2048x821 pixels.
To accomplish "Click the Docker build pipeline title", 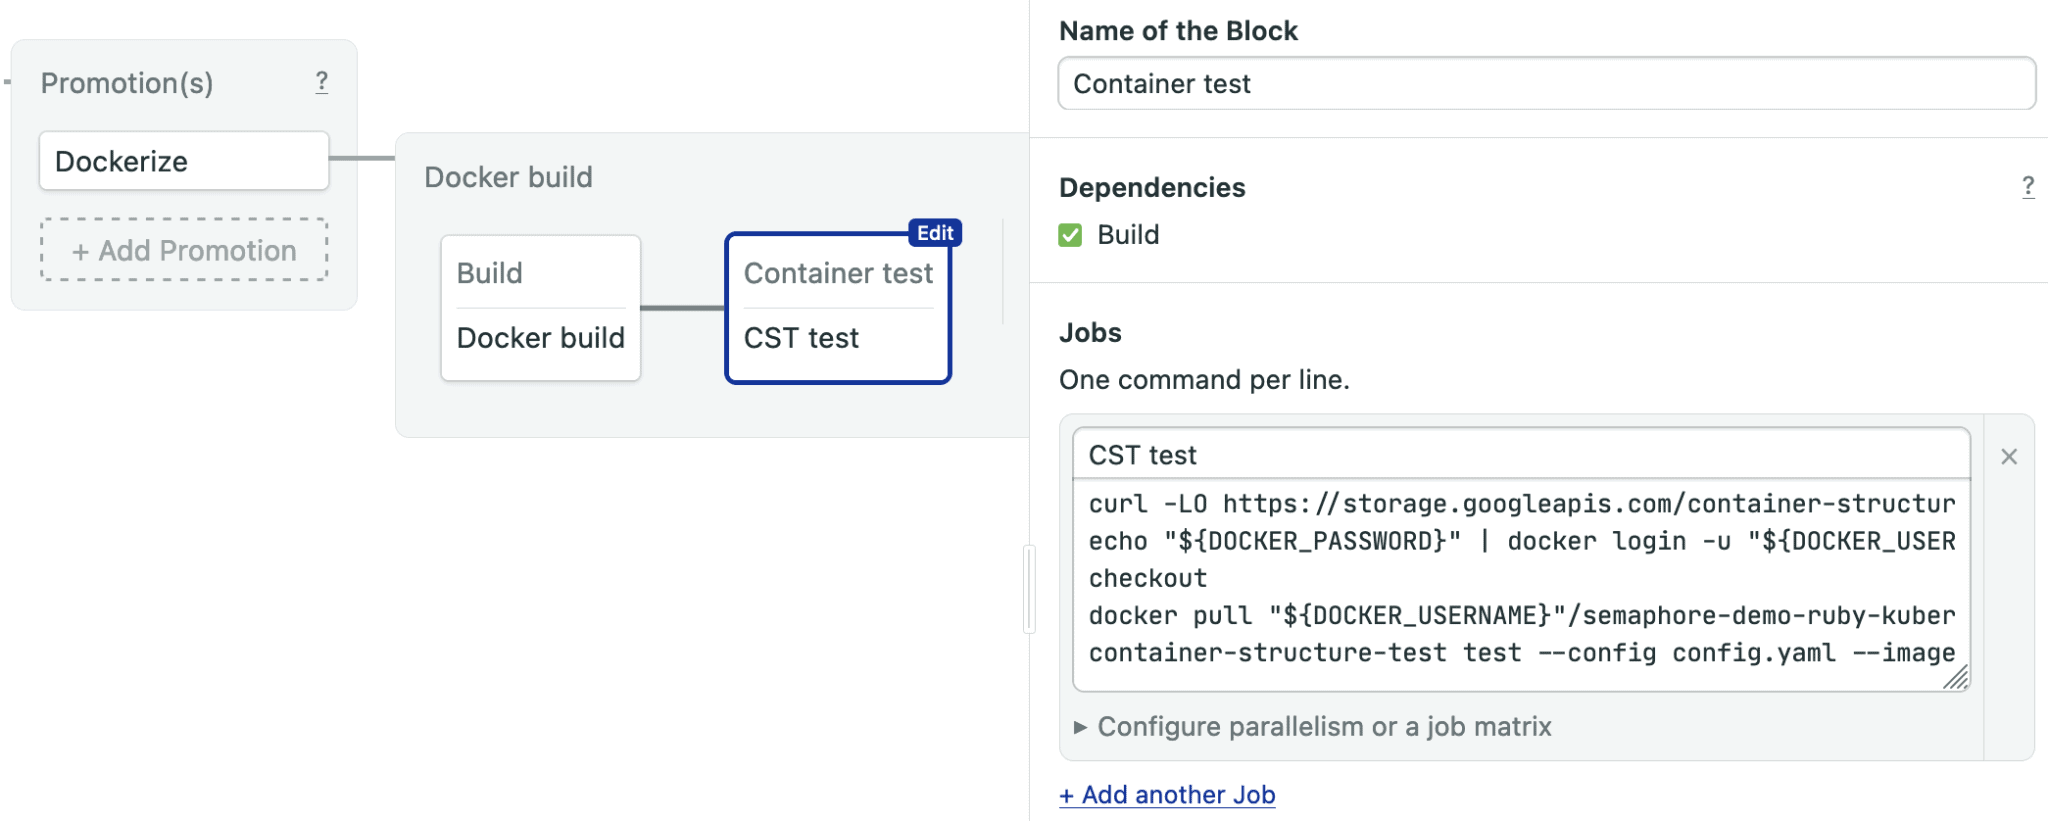I will click(508, 177).
